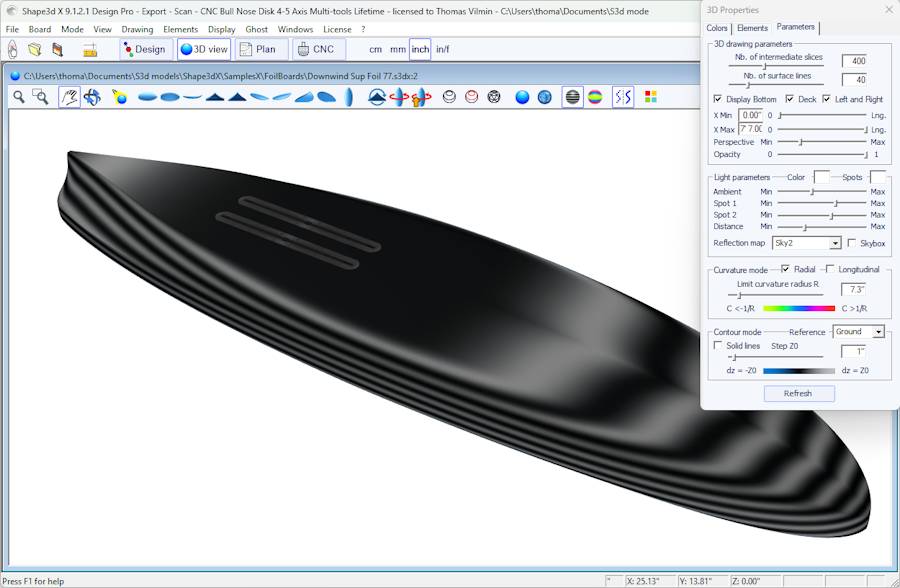Uncheck Display Bottom checkbox
The width and height of the screenshot is (900, 588).
point(718,99)
